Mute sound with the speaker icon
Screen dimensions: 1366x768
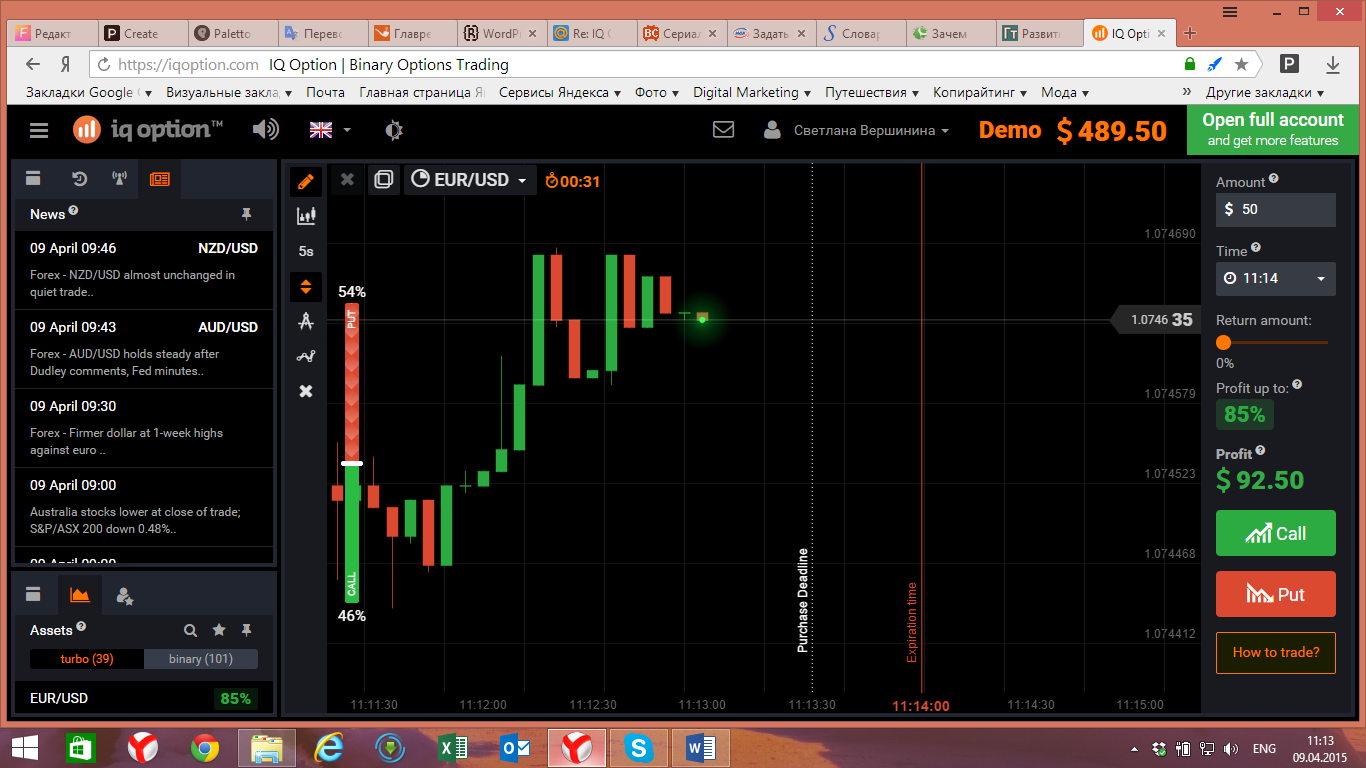[x=265, y=129]
